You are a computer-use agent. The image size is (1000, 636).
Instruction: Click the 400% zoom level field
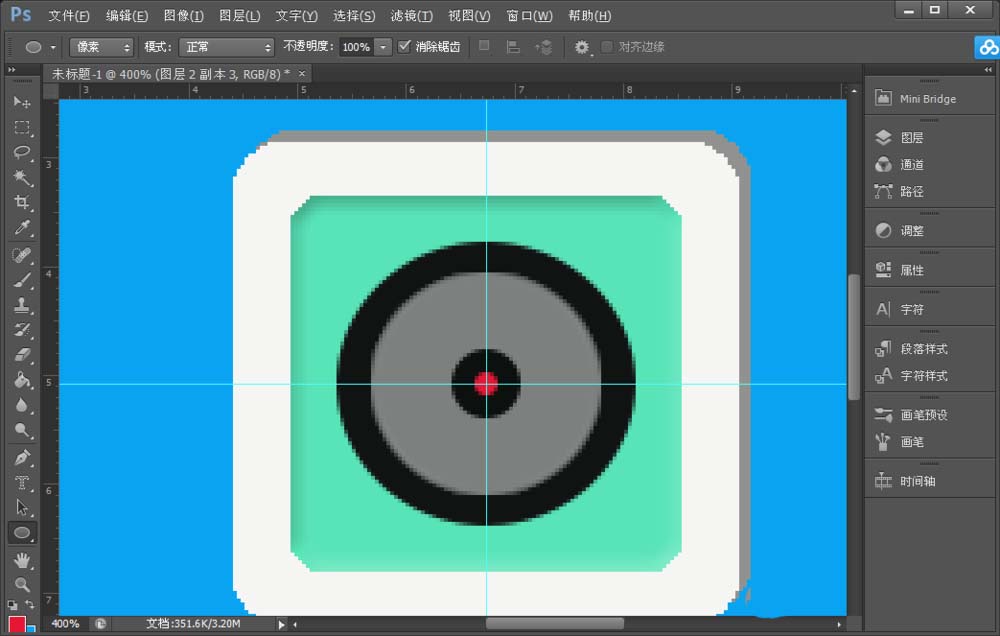coord(66,624)
